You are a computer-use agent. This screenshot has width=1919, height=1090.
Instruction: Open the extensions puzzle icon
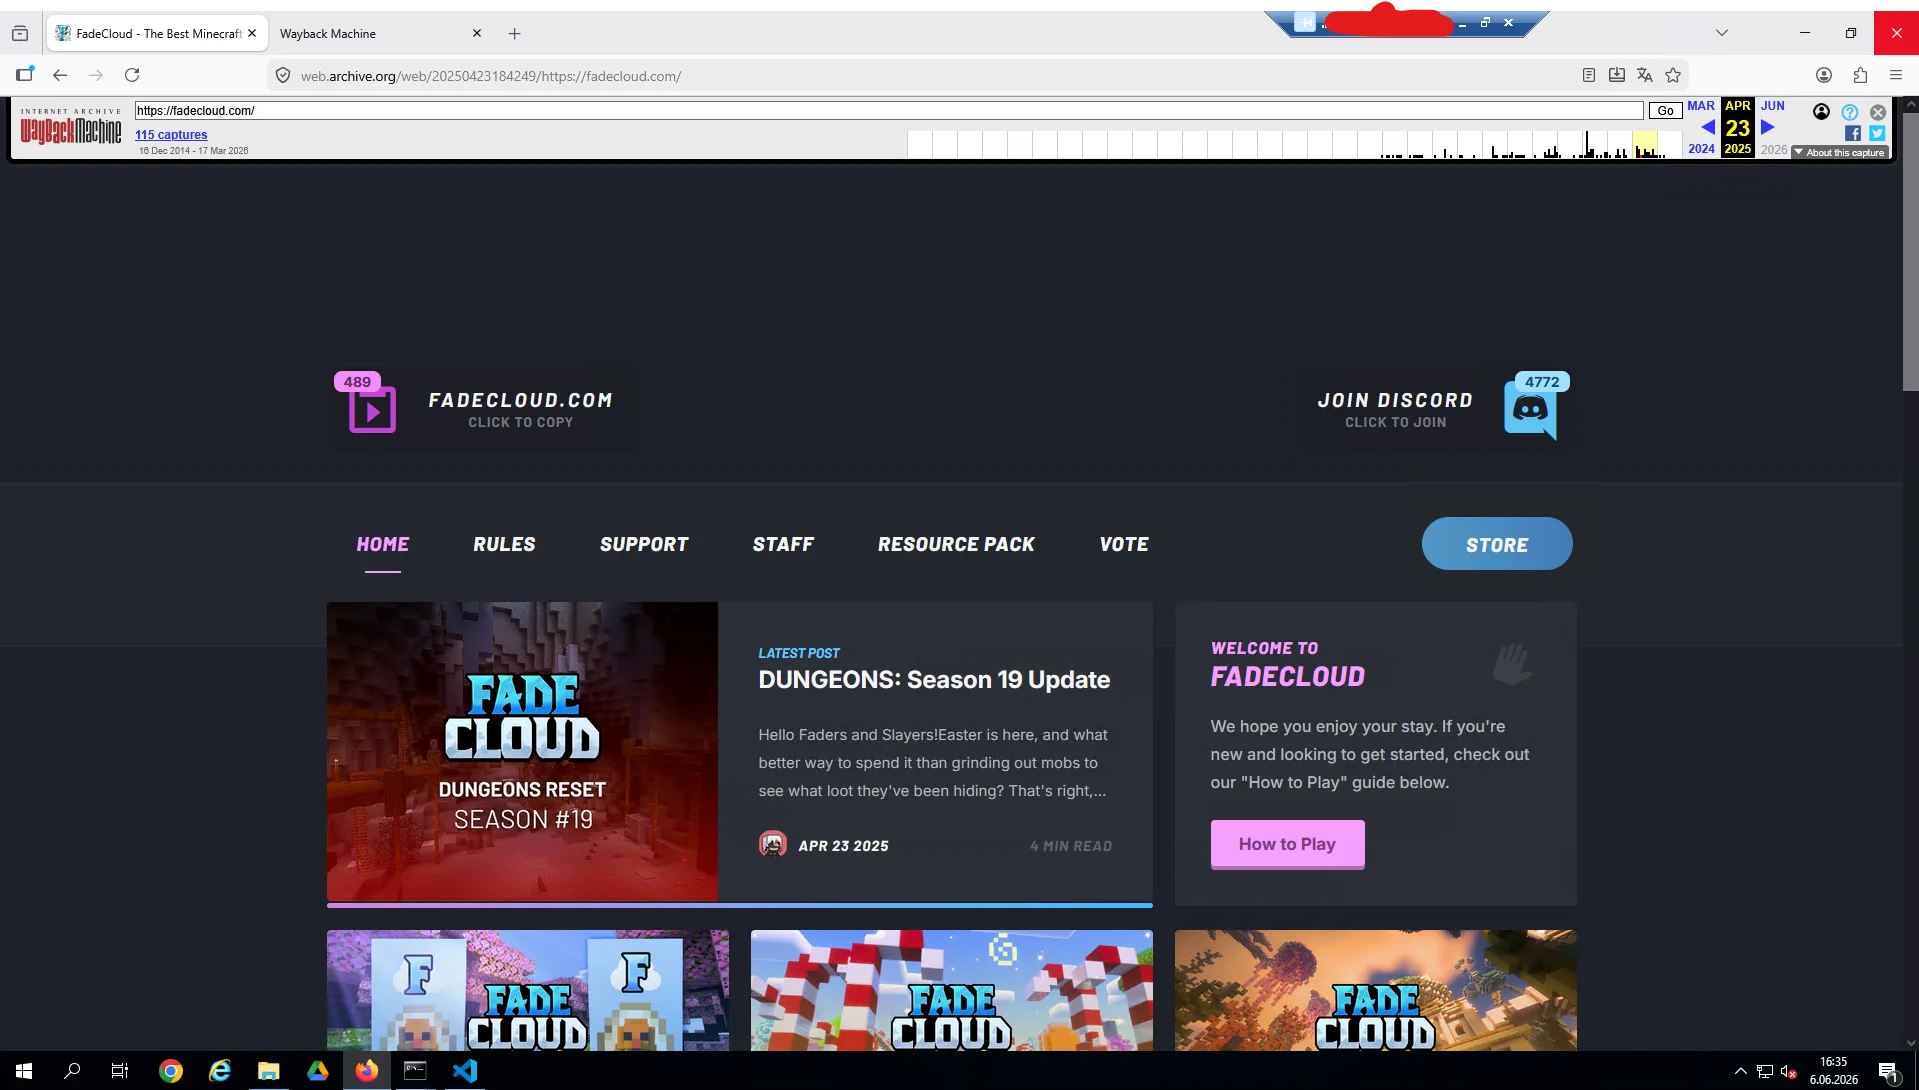(x=1860, y=75)
